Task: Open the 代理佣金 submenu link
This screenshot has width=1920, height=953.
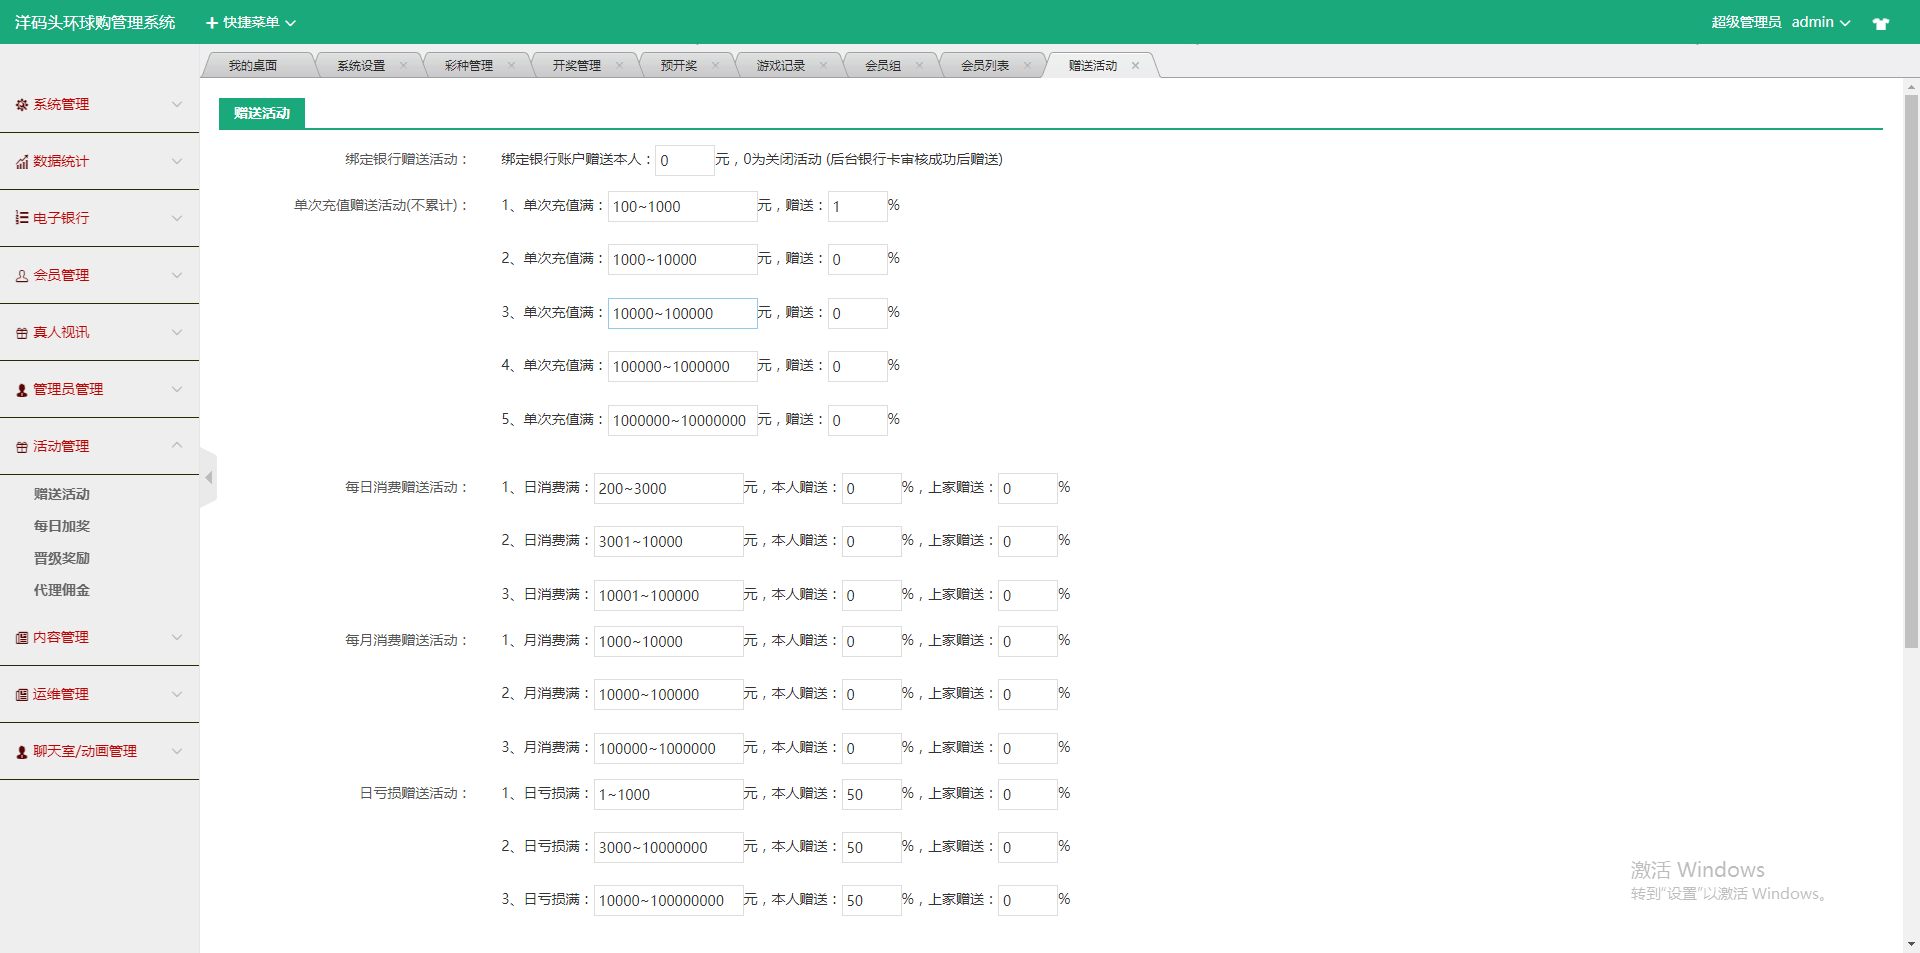Action: (x=62, y=590)
